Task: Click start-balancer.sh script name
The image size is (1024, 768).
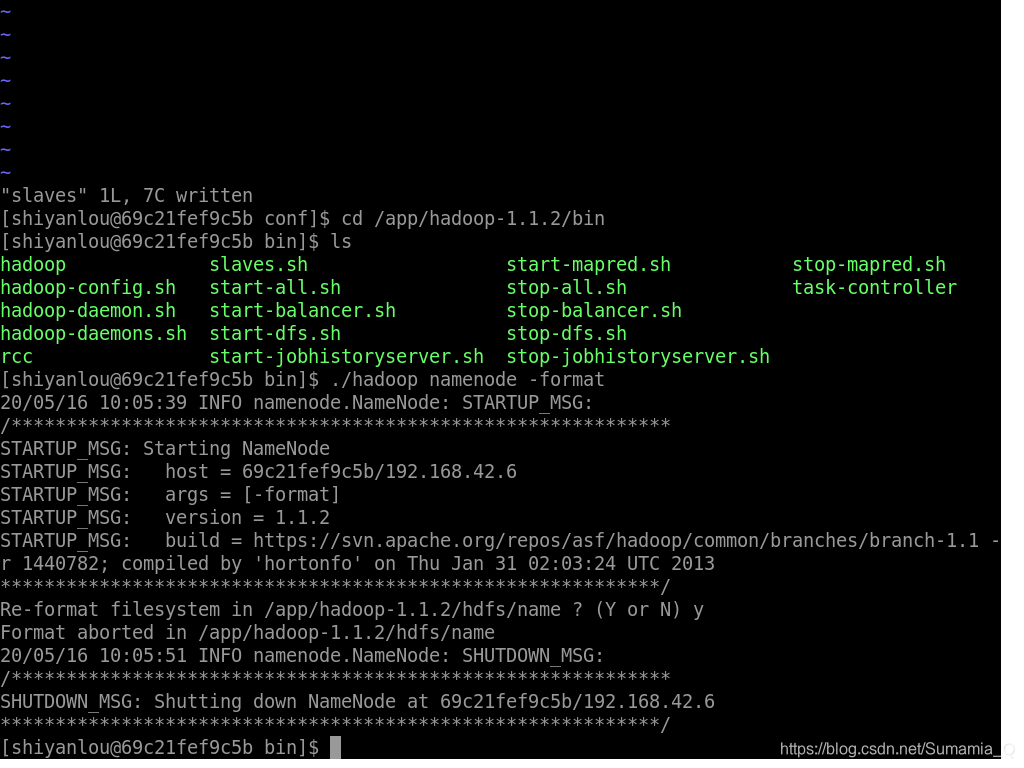Action: tap(302, 311)
